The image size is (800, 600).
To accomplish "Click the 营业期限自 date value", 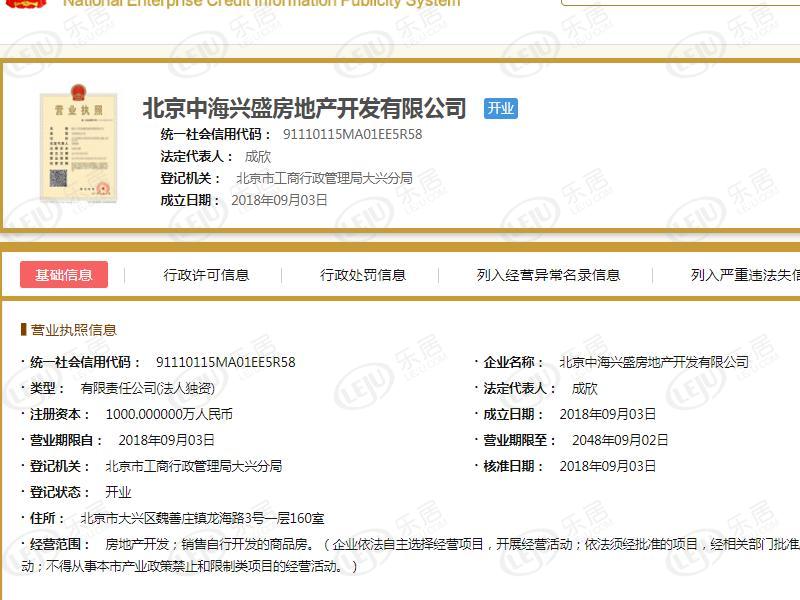I will coord(166,440).
